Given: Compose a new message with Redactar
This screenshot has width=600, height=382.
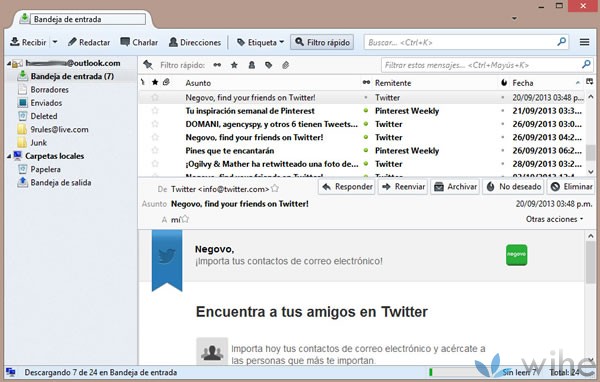Looking at the screenshot, I should point(89,42).
